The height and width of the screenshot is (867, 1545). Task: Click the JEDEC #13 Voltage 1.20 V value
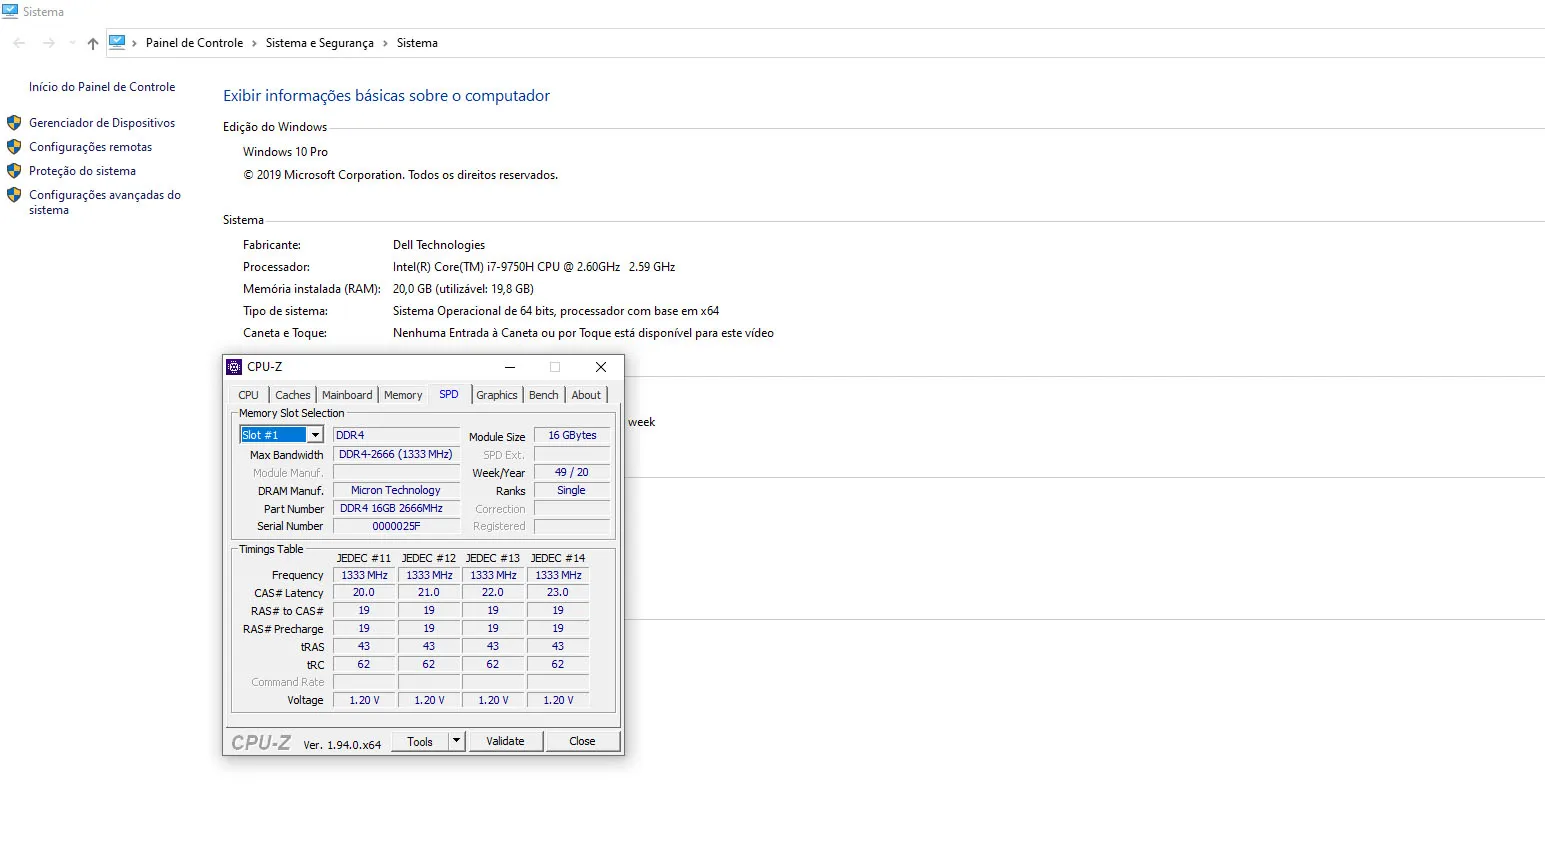click(493, 700)
